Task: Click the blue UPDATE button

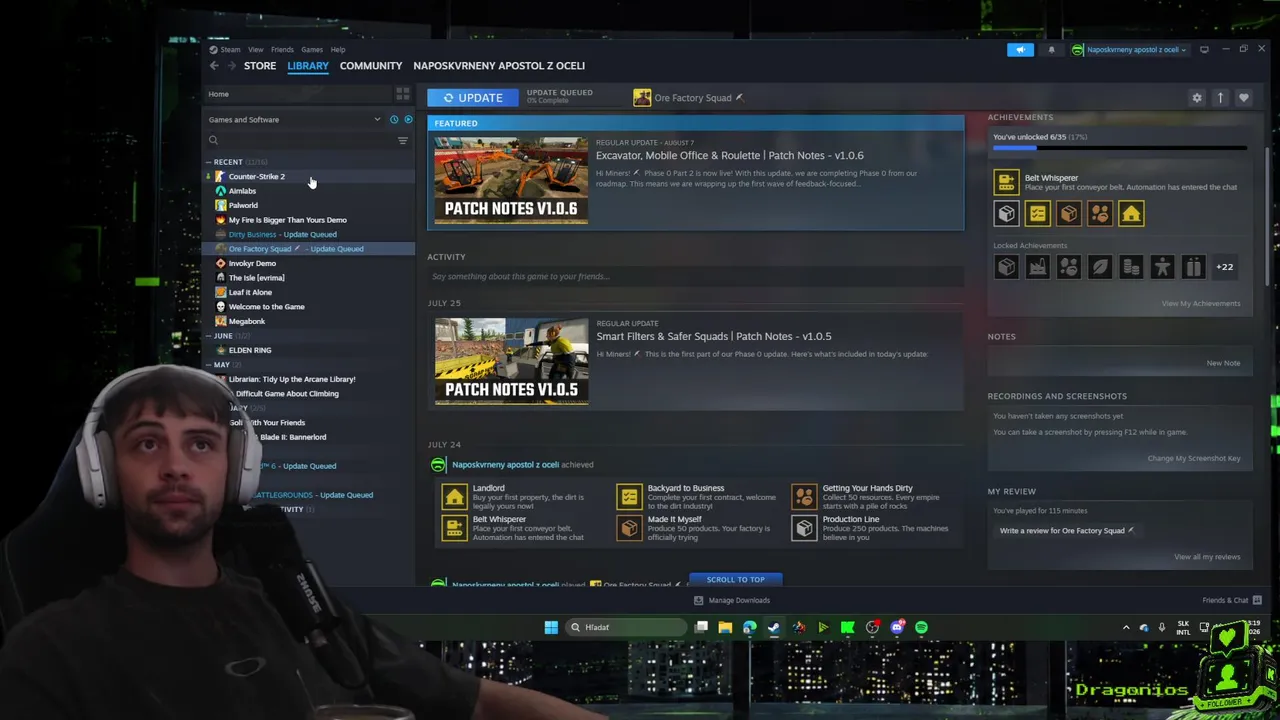Action: 473,98
